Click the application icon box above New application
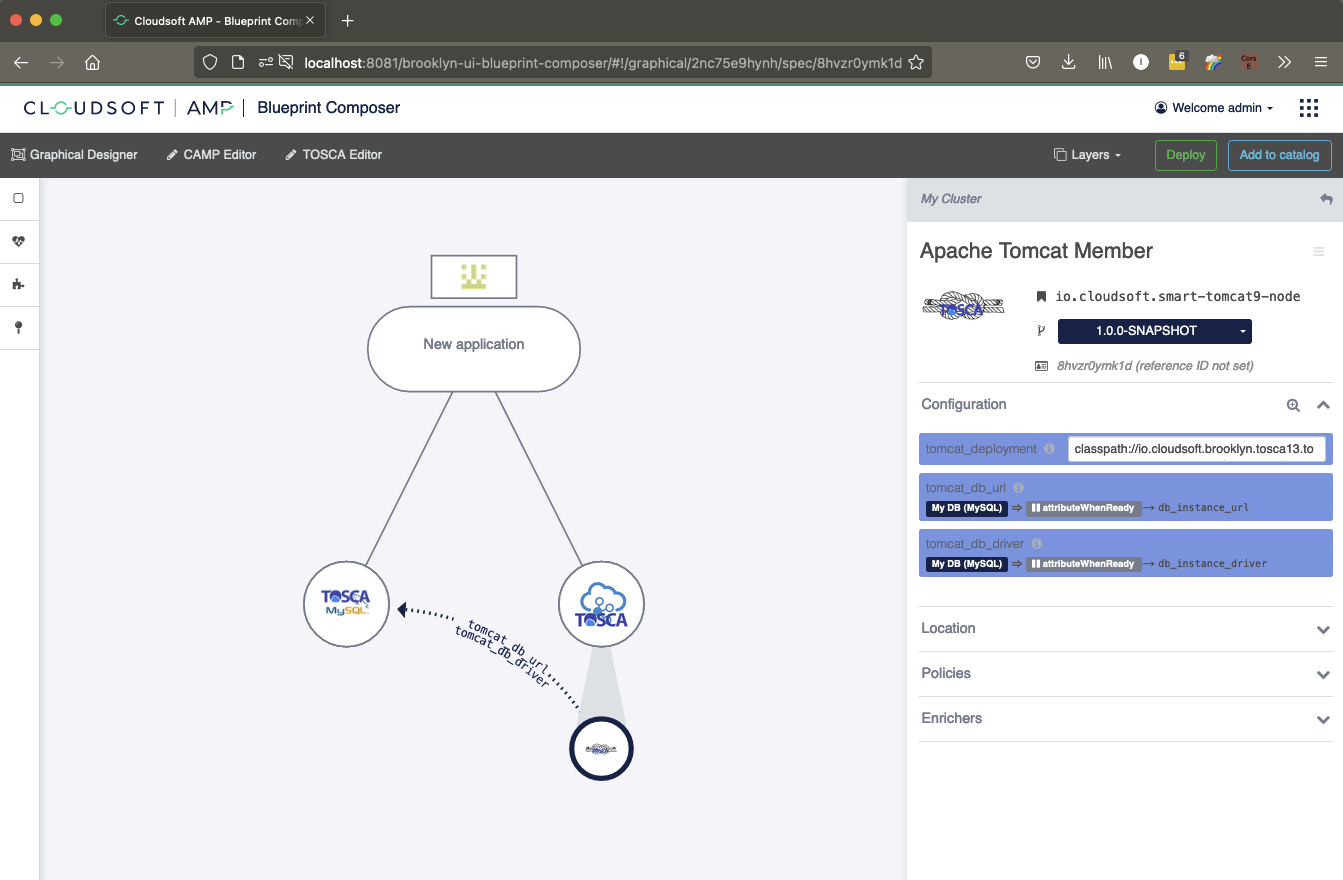 (474, 277)
